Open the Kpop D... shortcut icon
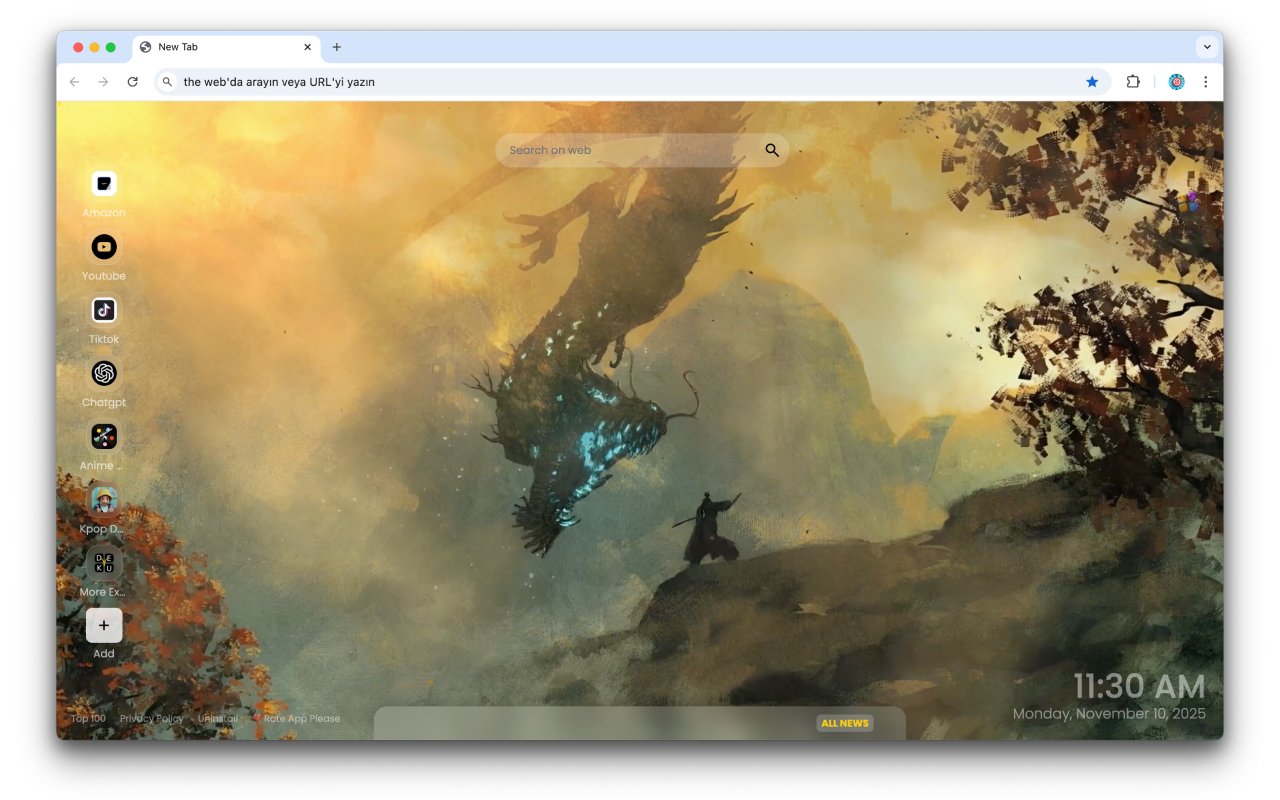 pos(104,499)
